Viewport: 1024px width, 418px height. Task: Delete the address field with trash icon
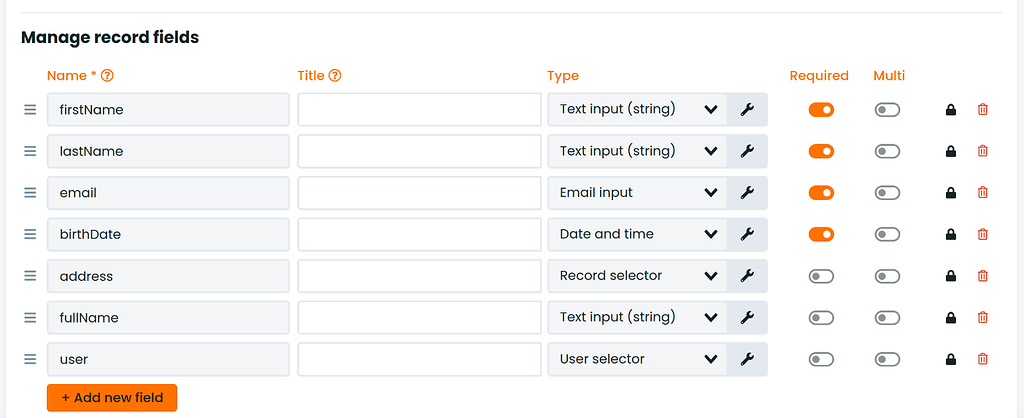point(982,276)
